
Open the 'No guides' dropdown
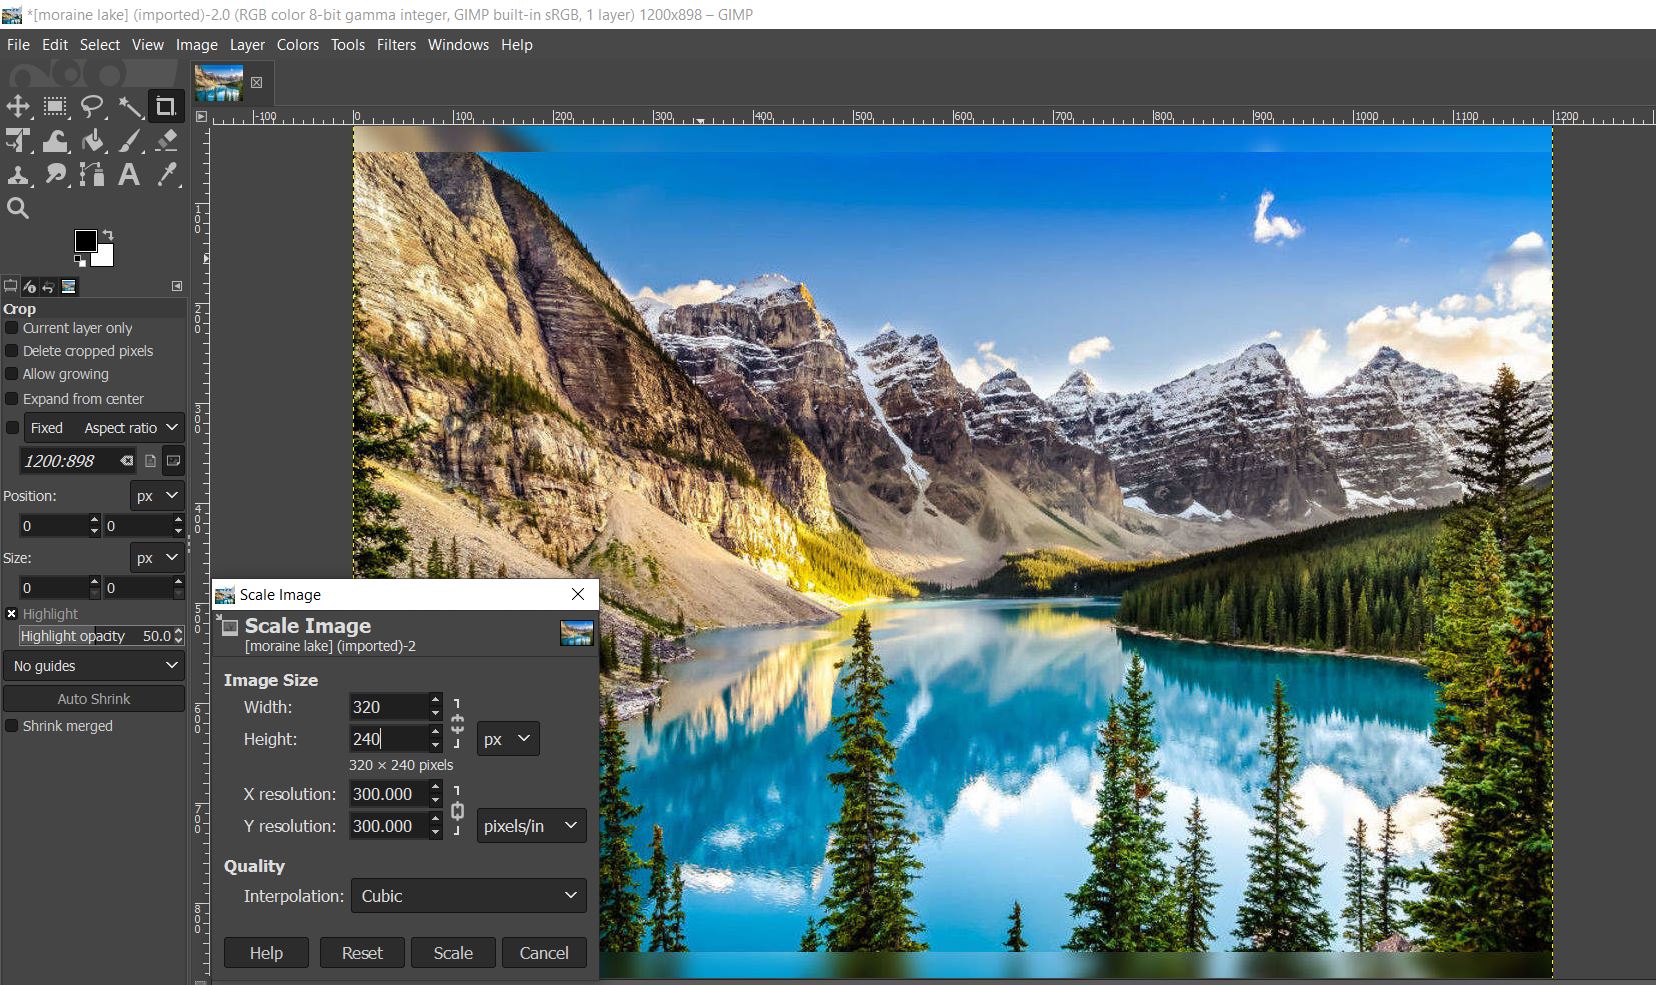[94, 666]
